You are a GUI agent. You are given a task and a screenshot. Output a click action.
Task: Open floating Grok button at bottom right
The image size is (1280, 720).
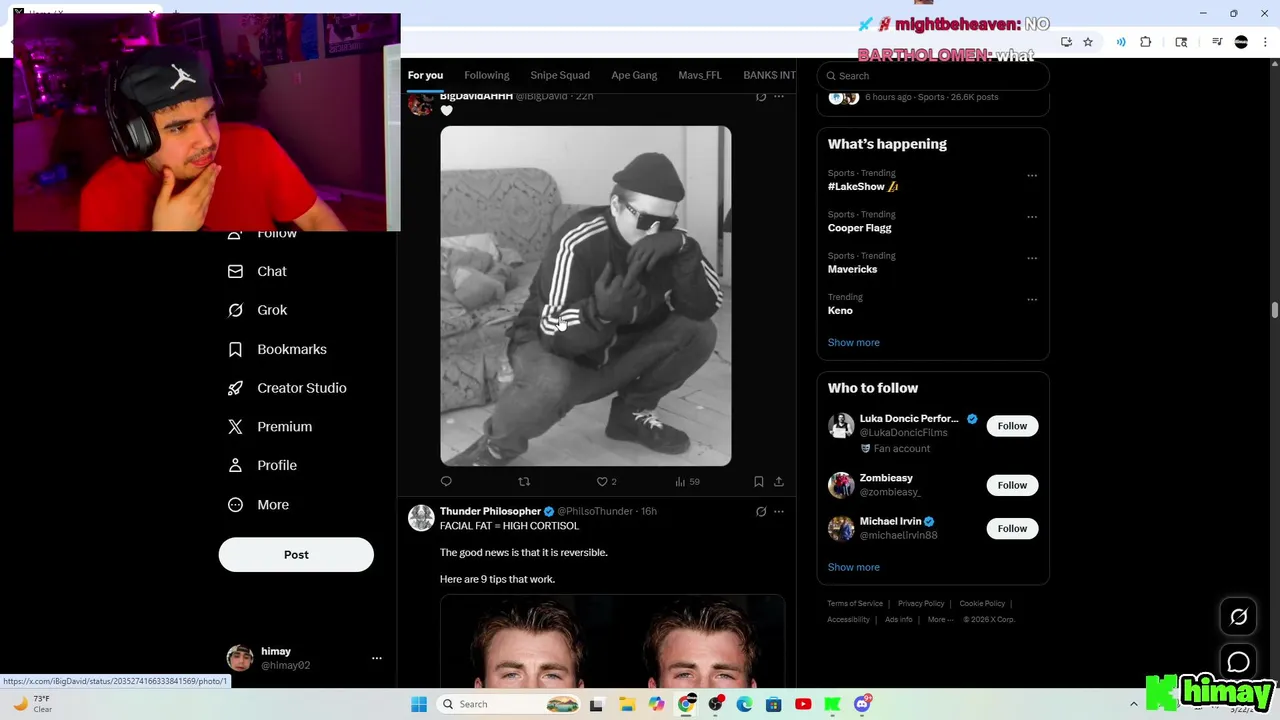coord(1239,617)
